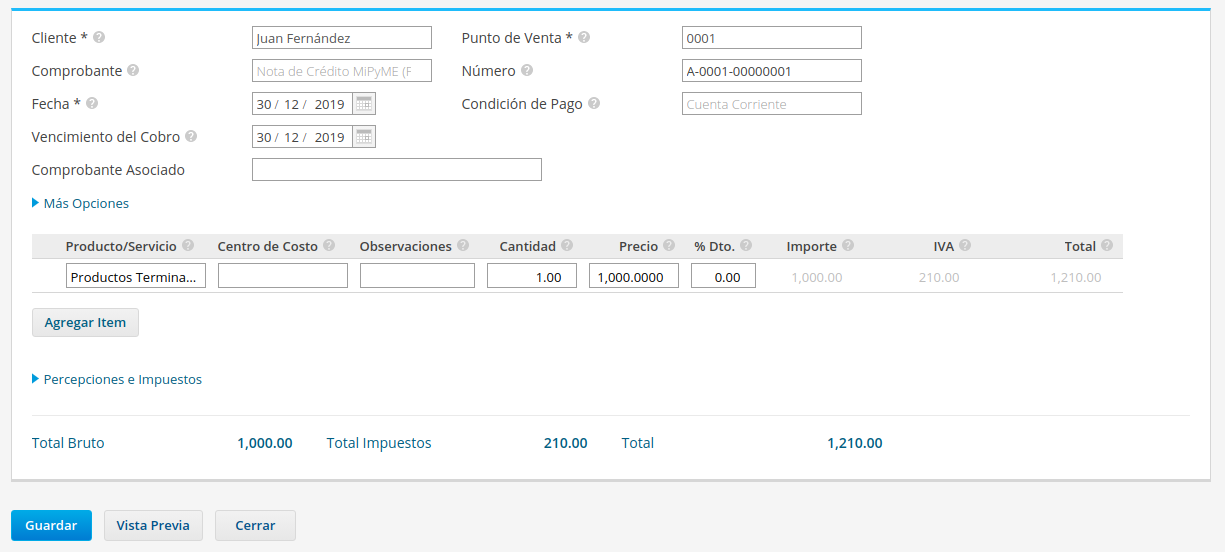Click the Fecha date input
Screen dimensions: 1225x552
point(302,104)
